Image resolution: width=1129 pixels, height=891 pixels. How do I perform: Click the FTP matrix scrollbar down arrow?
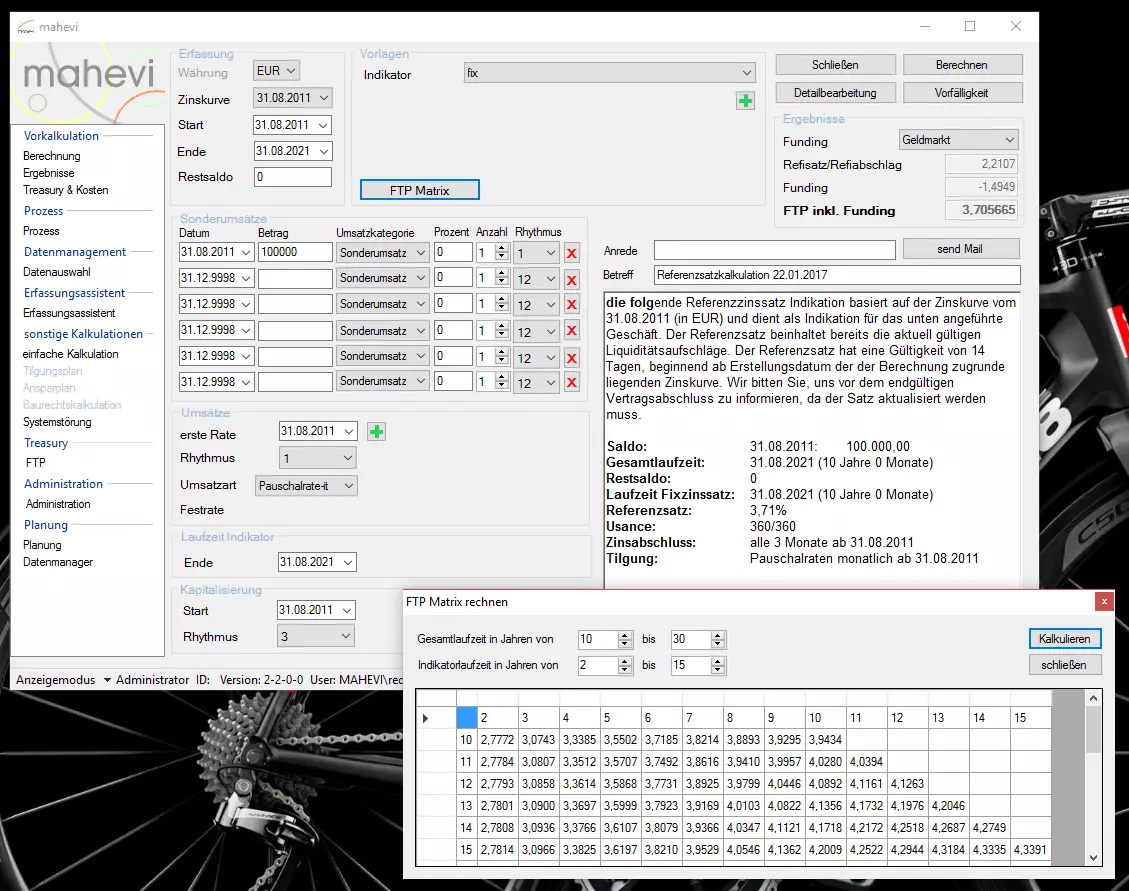coord(1093,857)
